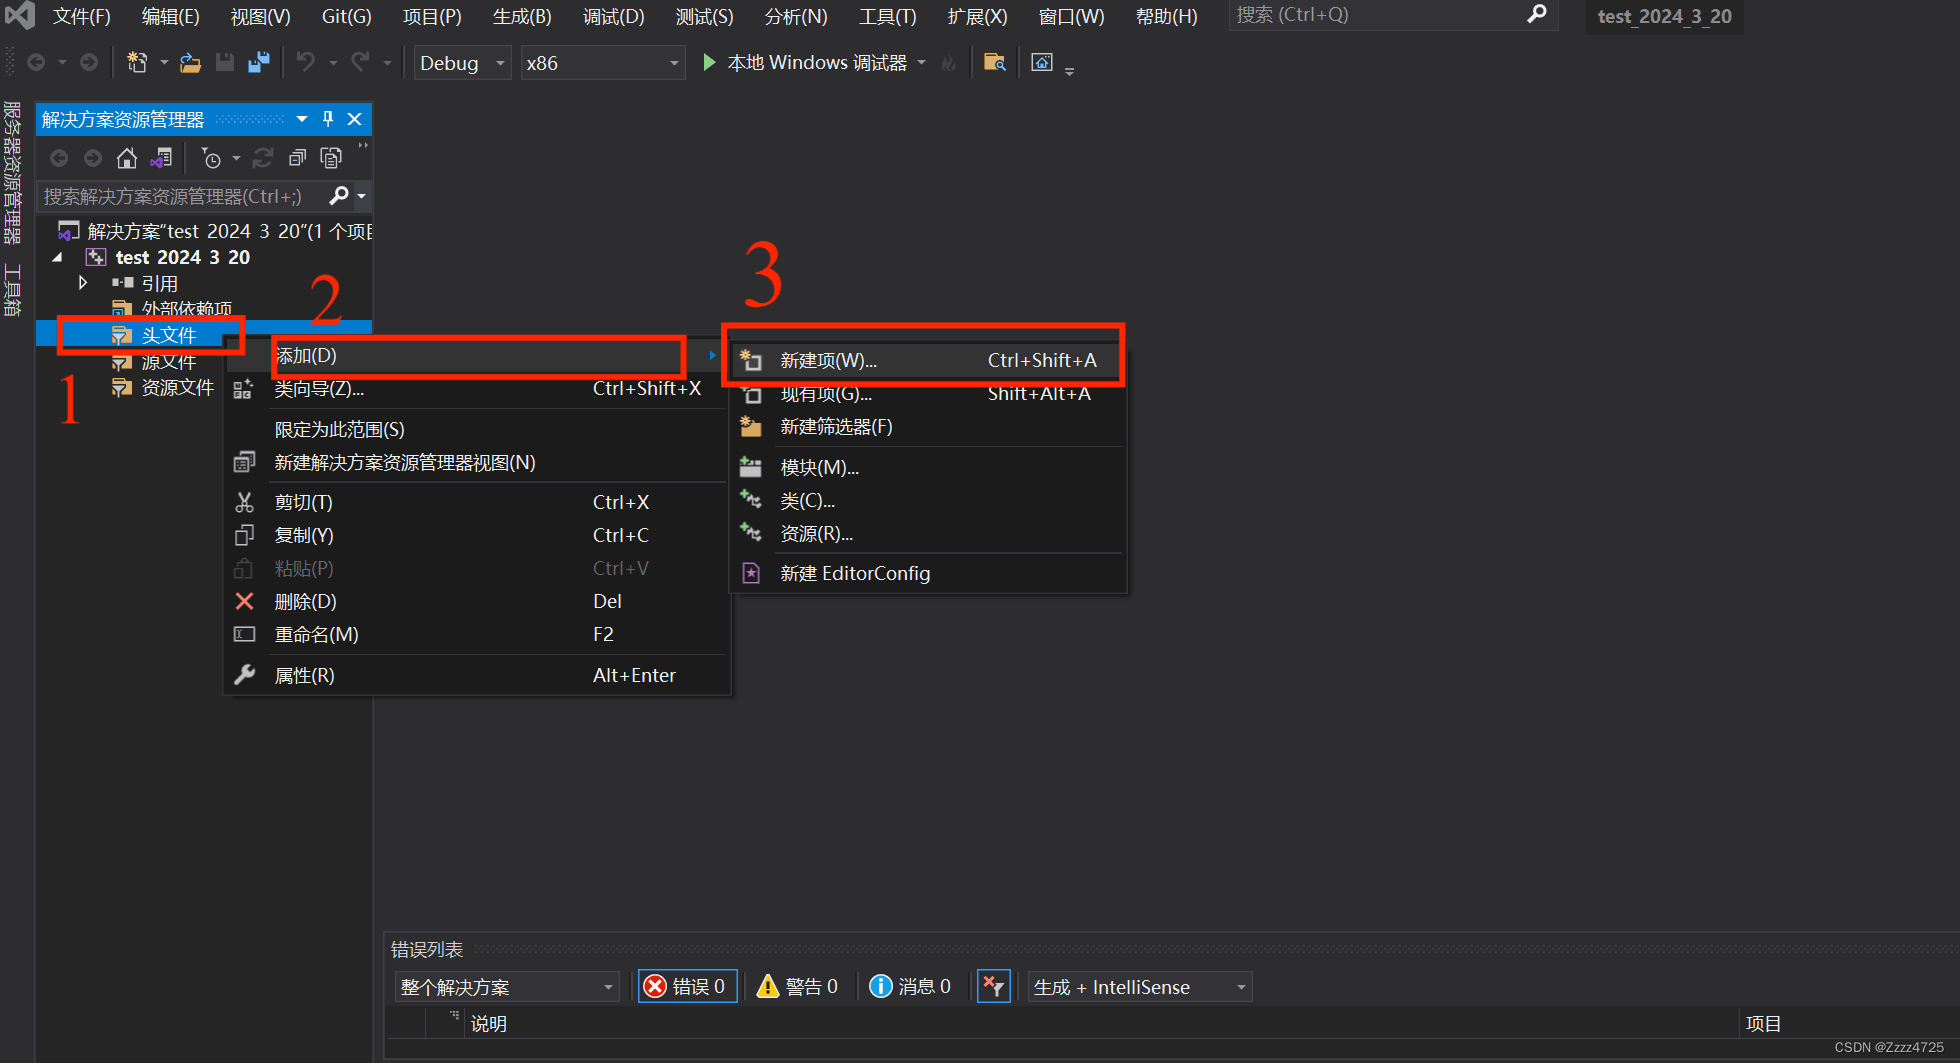Click the New Project toolbar icon

tap(137, 62)
